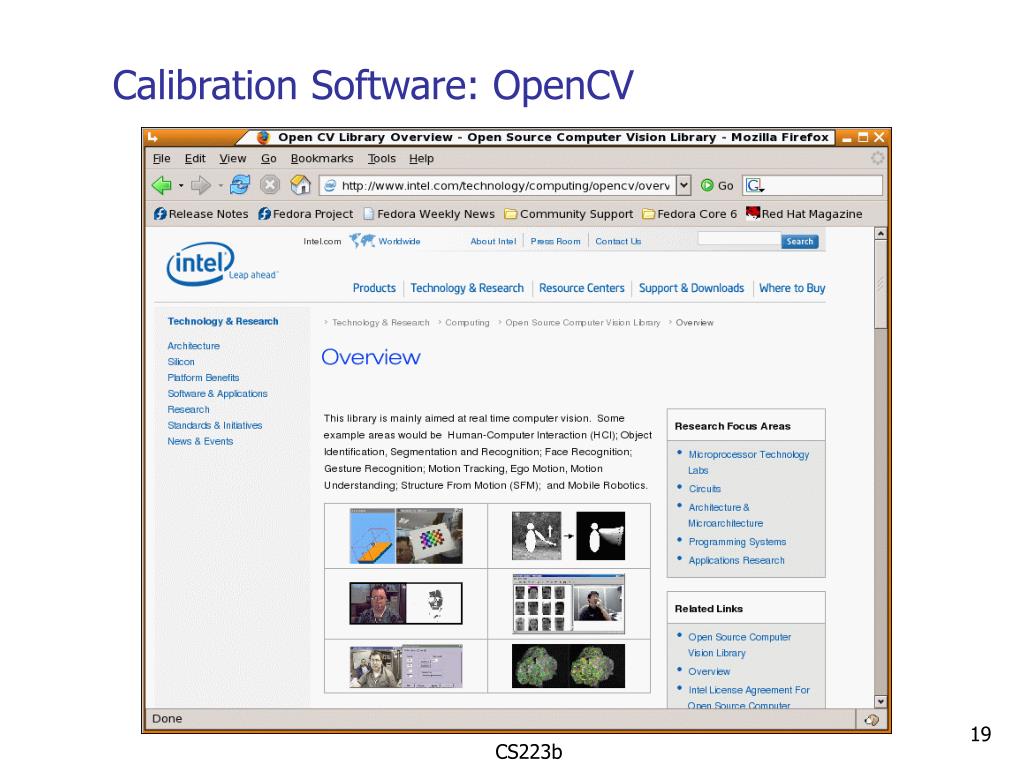Select Research in the left sidebar

tap(188, 409)
